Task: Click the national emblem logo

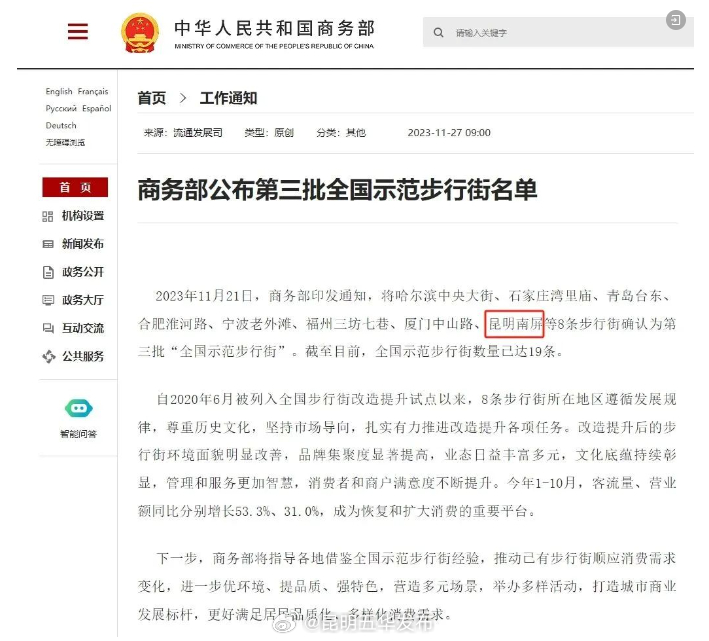Action: click(x=140, y=33)
